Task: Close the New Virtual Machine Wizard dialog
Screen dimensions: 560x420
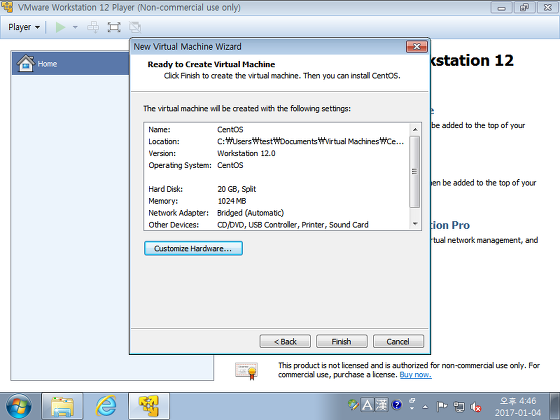Action: 416,46
